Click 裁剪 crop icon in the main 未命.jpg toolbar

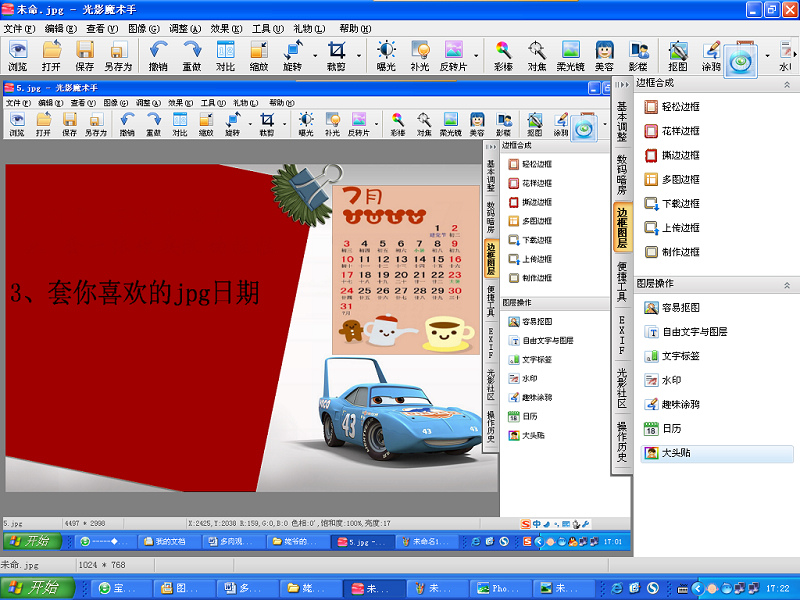336,56
